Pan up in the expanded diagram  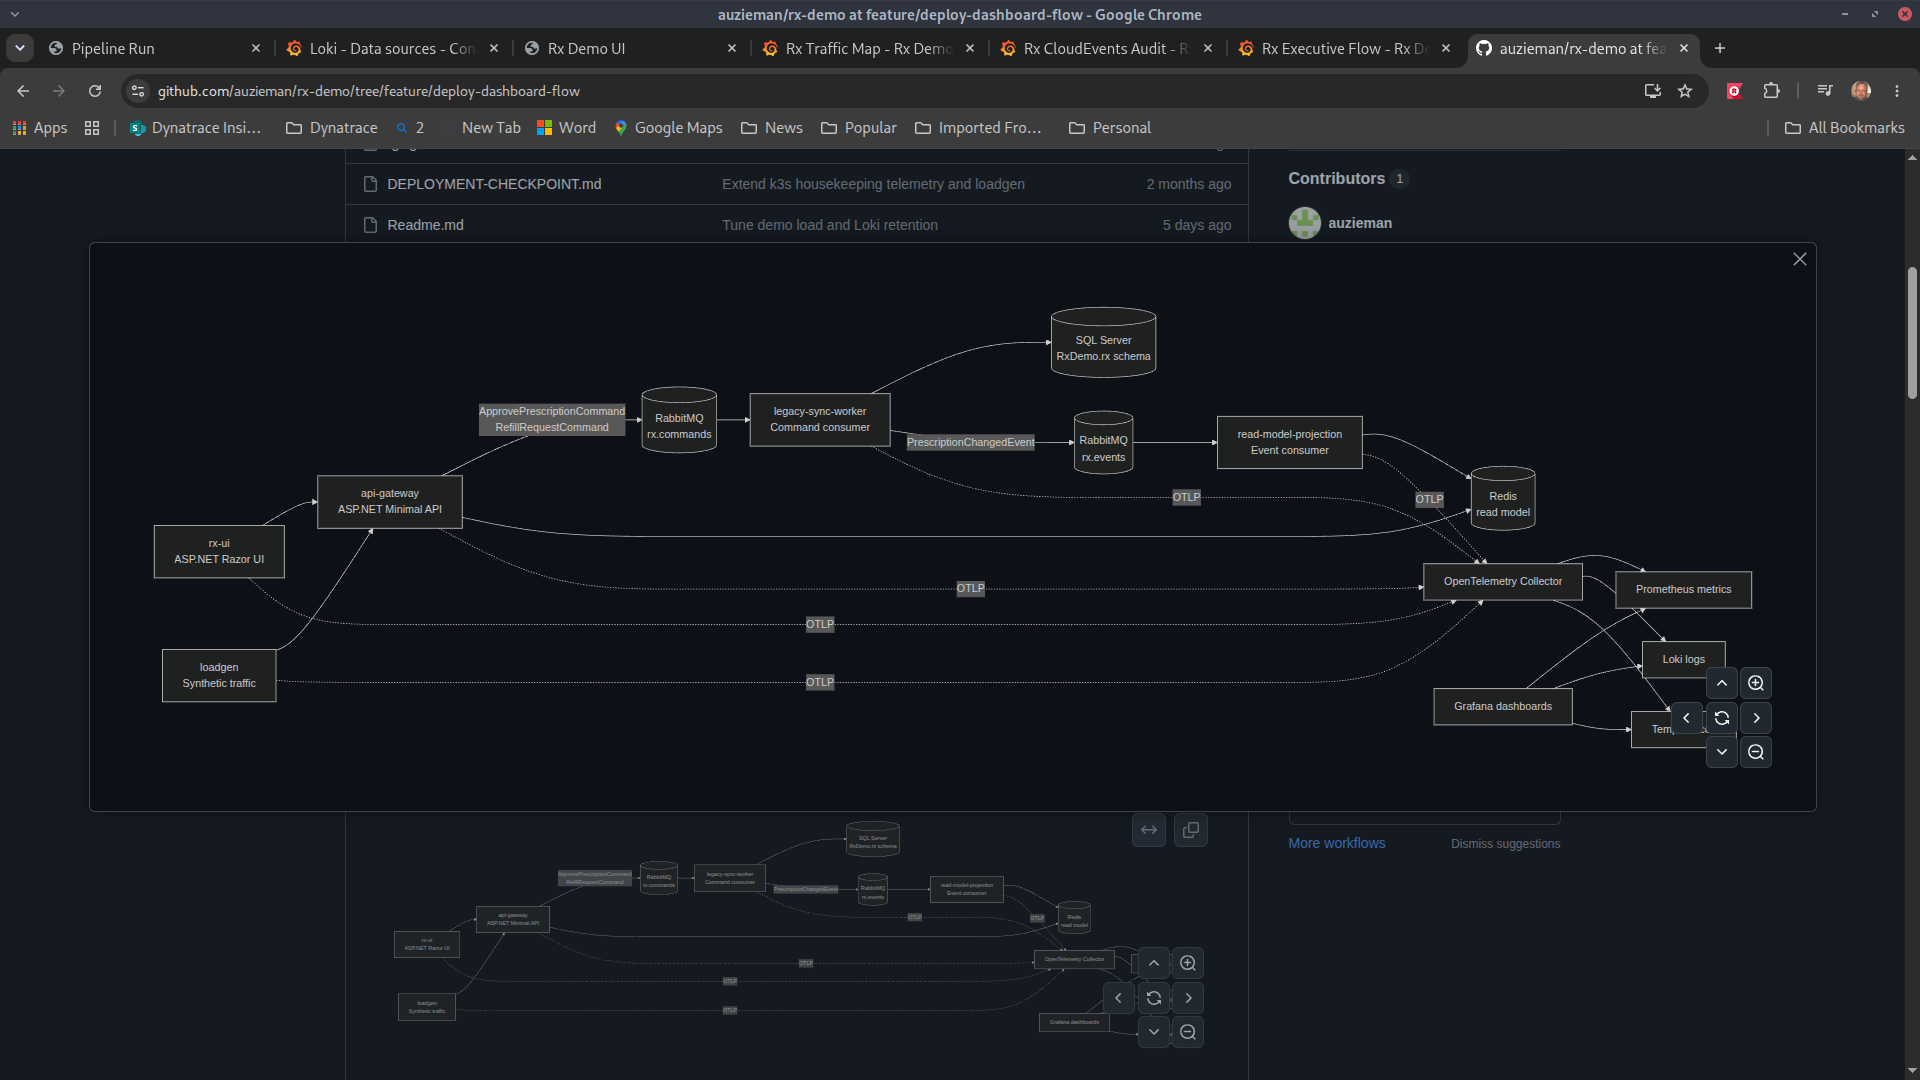click(1722, 684)
